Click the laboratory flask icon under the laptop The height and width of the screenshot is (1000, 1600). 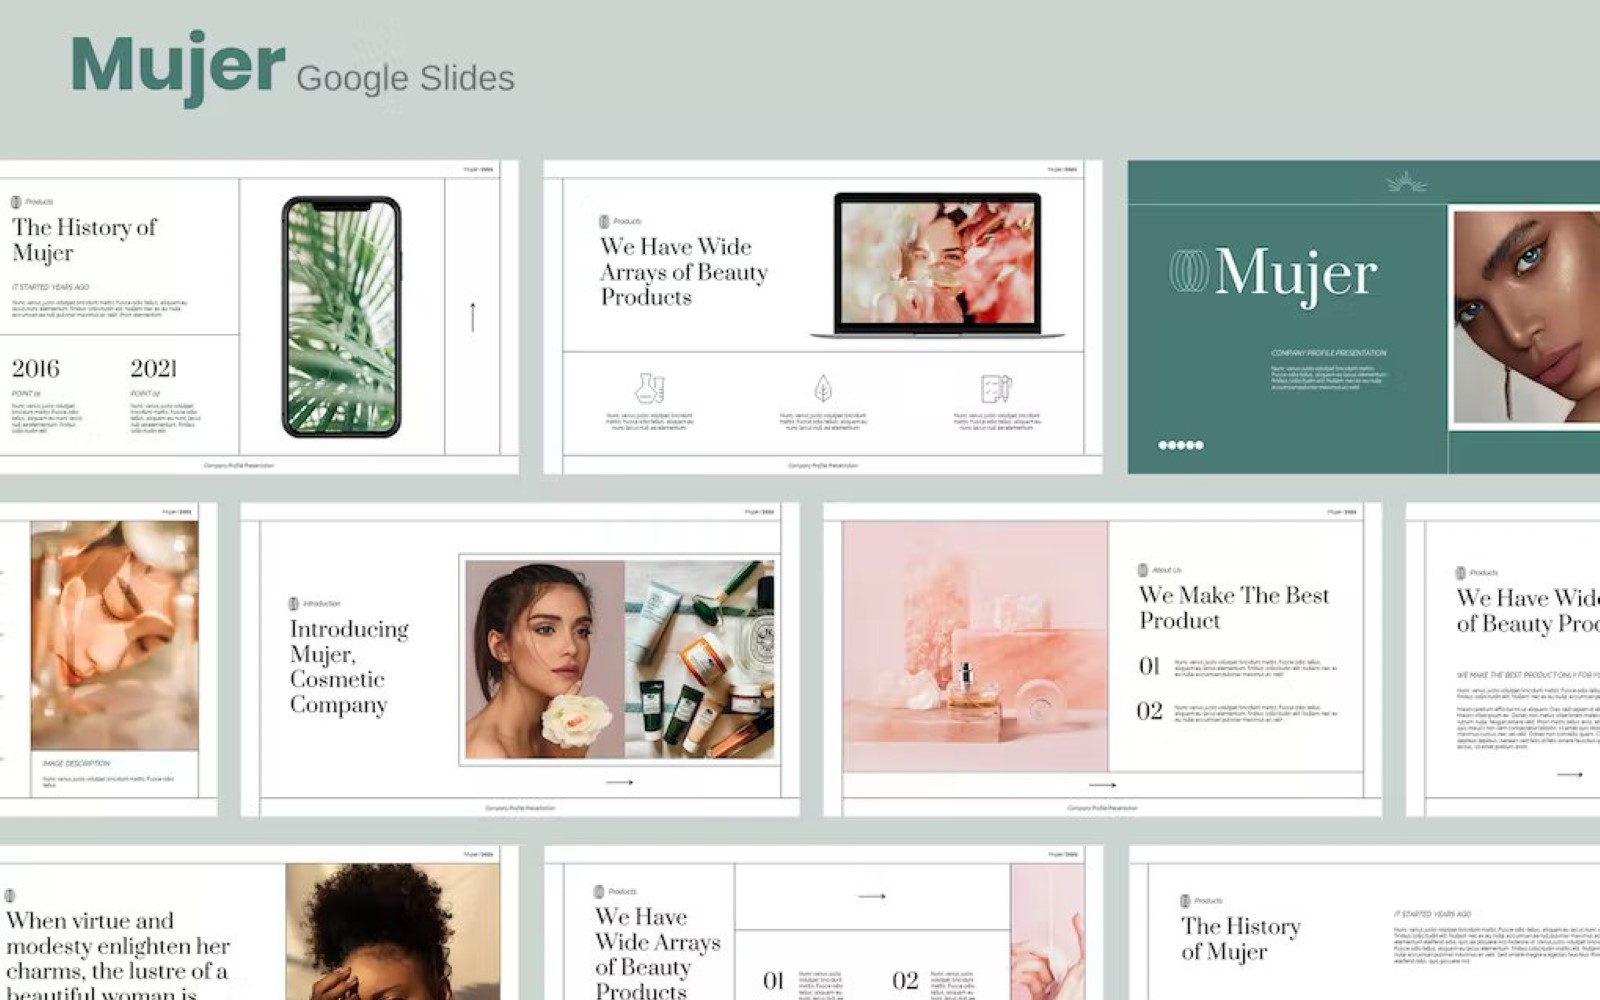650,388
